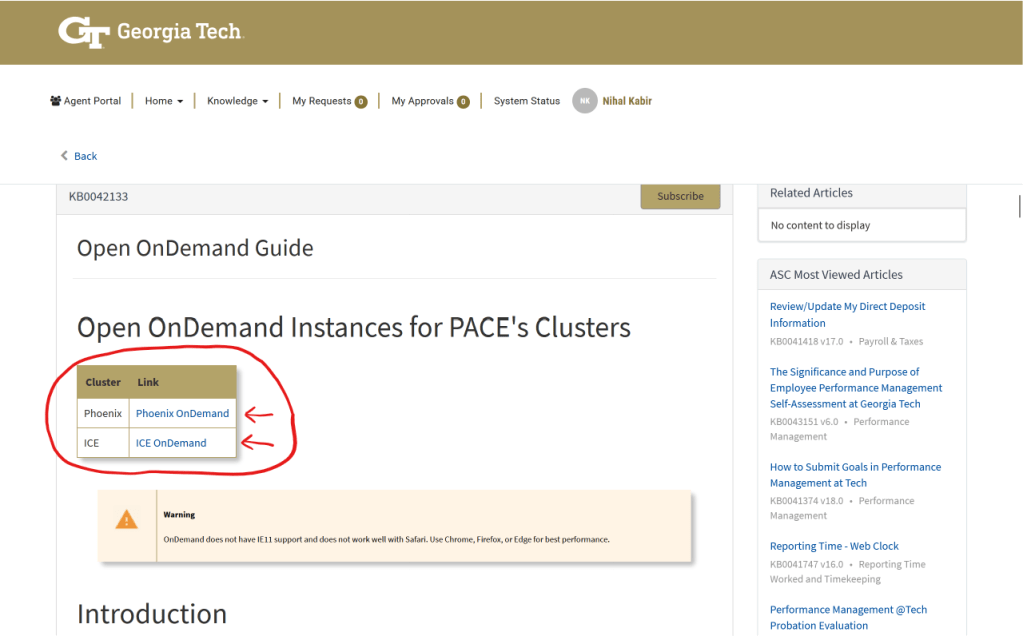The height and width of the screenshot is (636, 1023).
Task: Click the article number KB0042133
Action: [x=99, y=196]
